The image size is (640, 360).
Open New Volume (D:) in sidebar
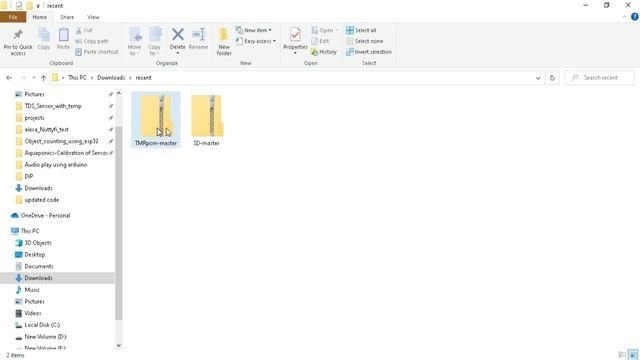coord(45,337)
